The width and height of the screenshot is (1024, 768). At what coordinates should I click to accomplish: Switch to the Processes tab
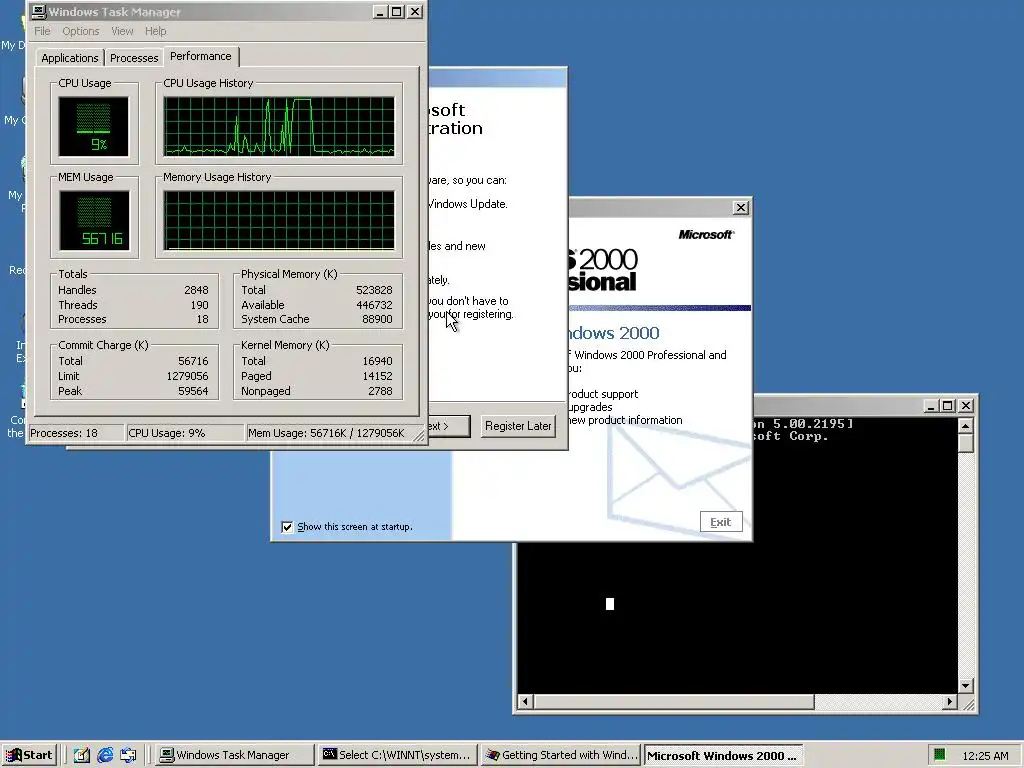point(134,57)
